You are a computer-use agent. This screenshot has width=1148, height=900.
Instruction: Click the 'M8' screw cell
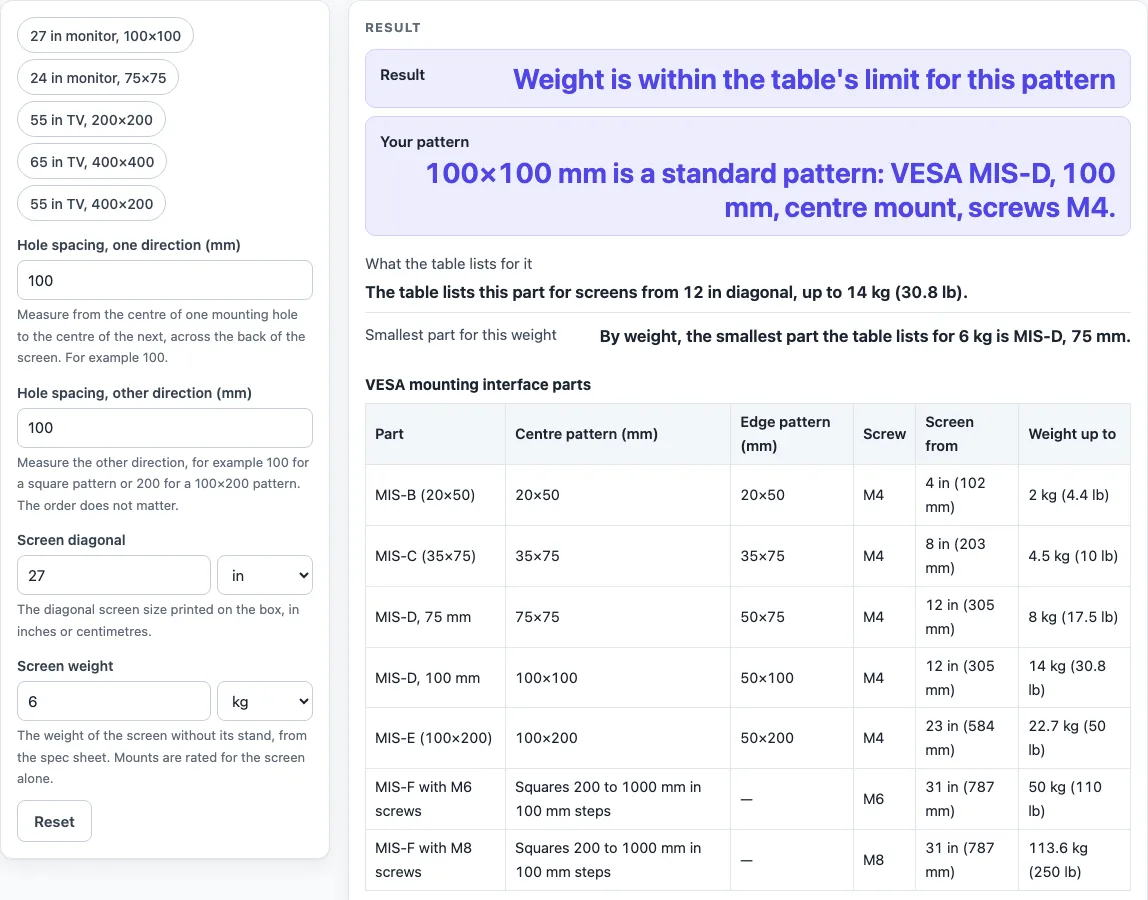click(884, 860)
